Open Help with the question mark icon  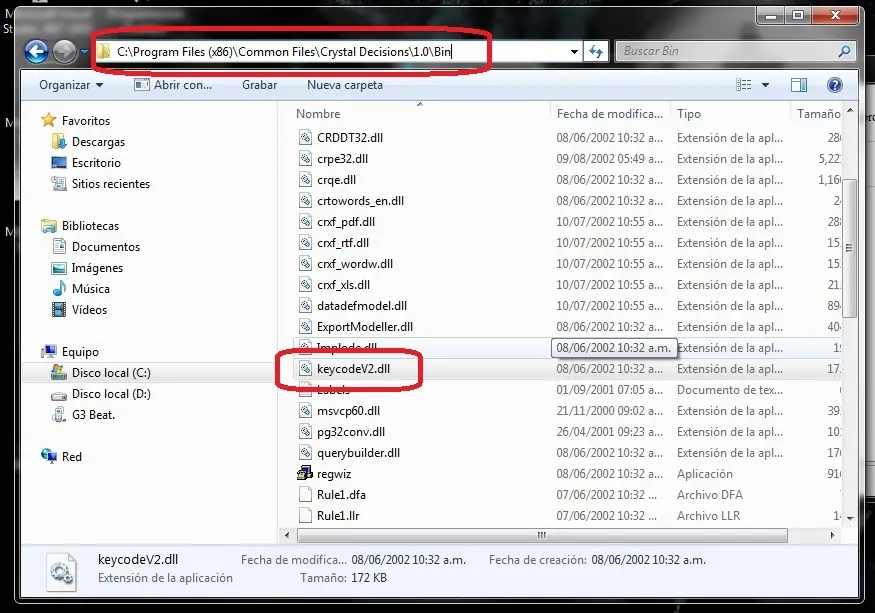834,85
